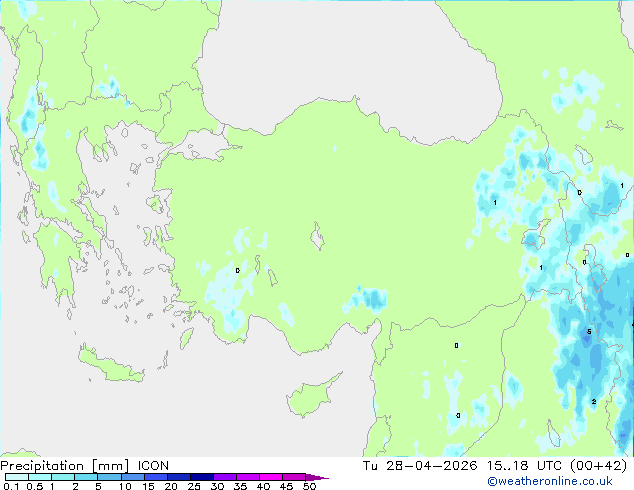This screenshot has width=634, height=490.
Task: Click the island of Crete on the map
Action: 111,364
